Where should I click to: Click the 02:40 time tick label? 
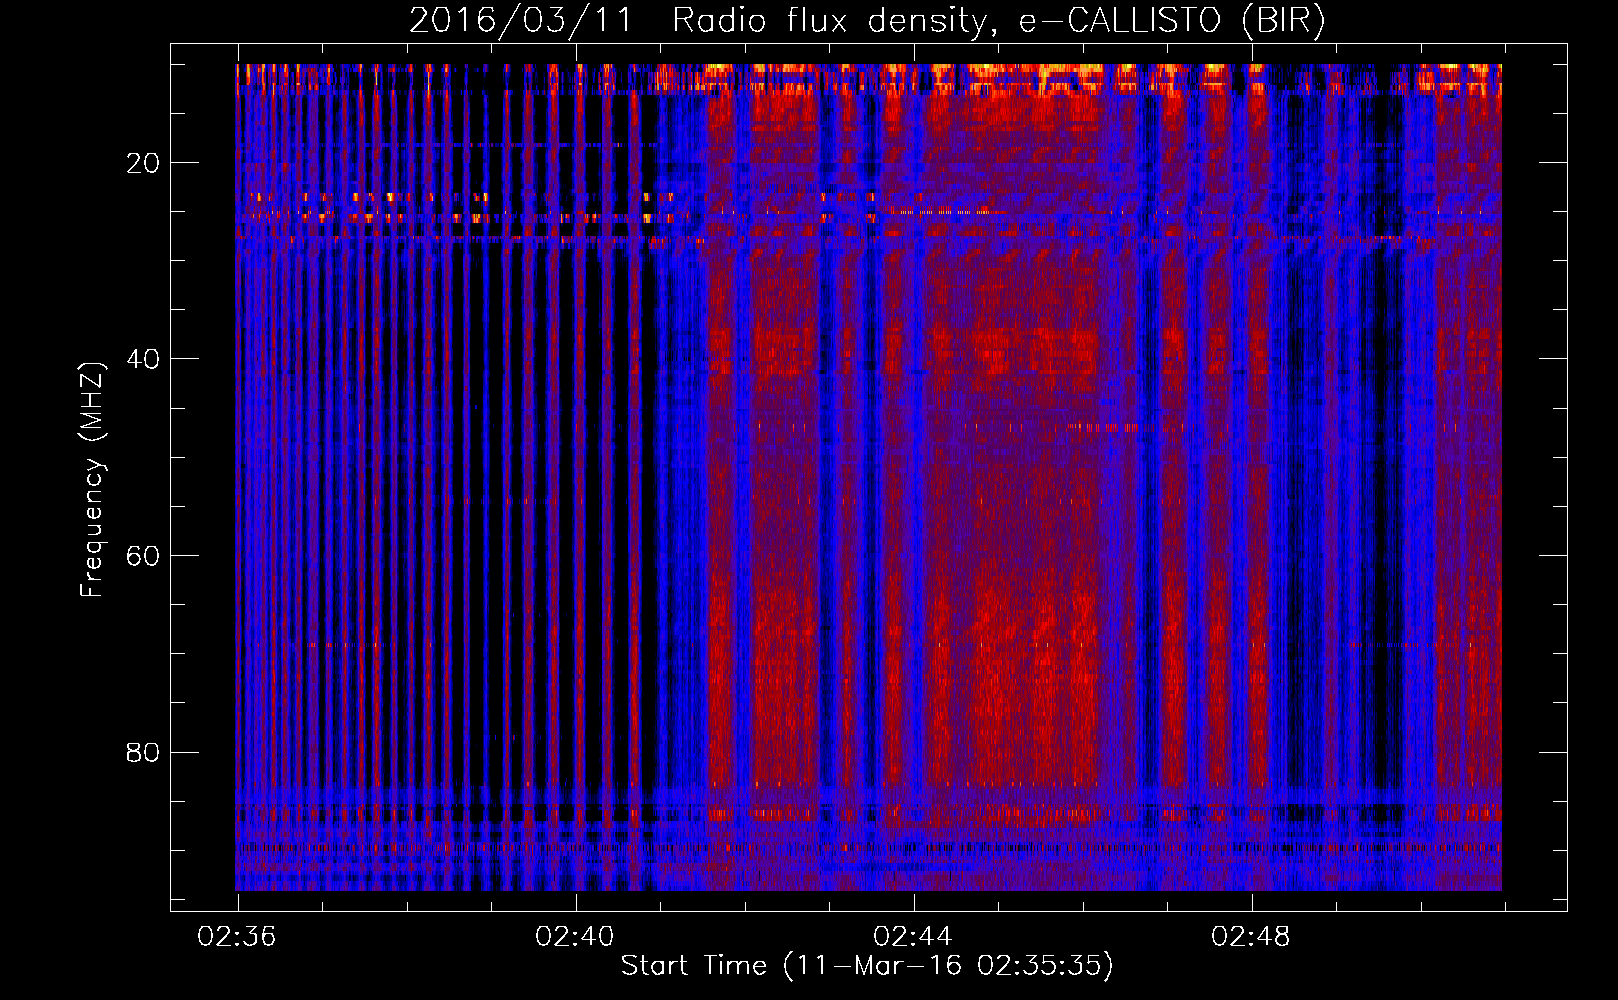pos(575,937)
